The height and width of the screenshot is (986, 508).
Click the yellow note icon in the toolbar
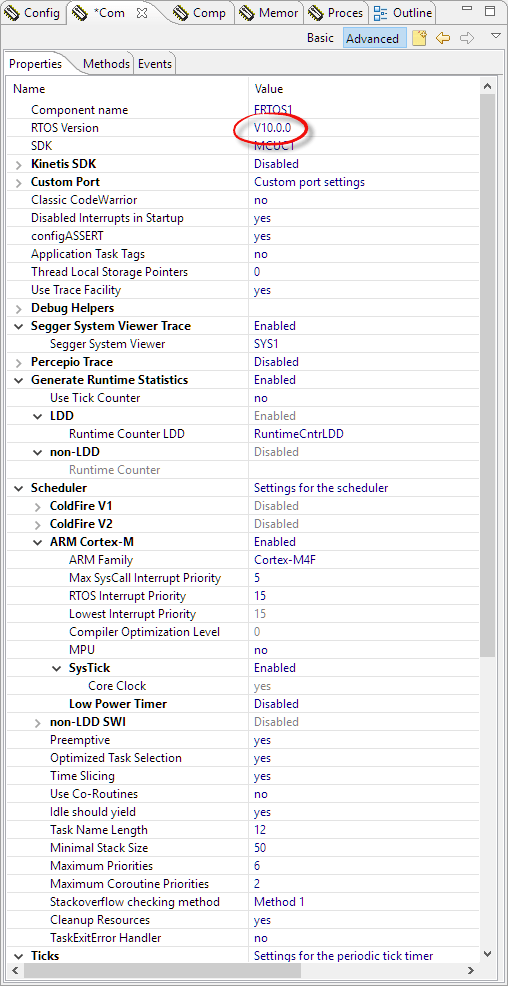pyautogui.click(x=419, y=38)
